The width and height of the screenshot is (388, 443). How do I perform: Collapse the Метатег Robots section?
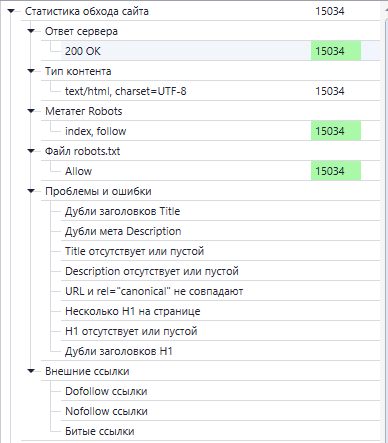tap(31, 111)
